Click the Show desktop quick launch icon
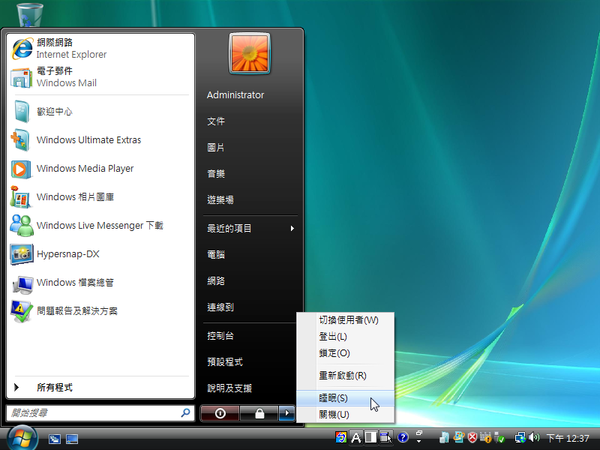 click(72, 439)
